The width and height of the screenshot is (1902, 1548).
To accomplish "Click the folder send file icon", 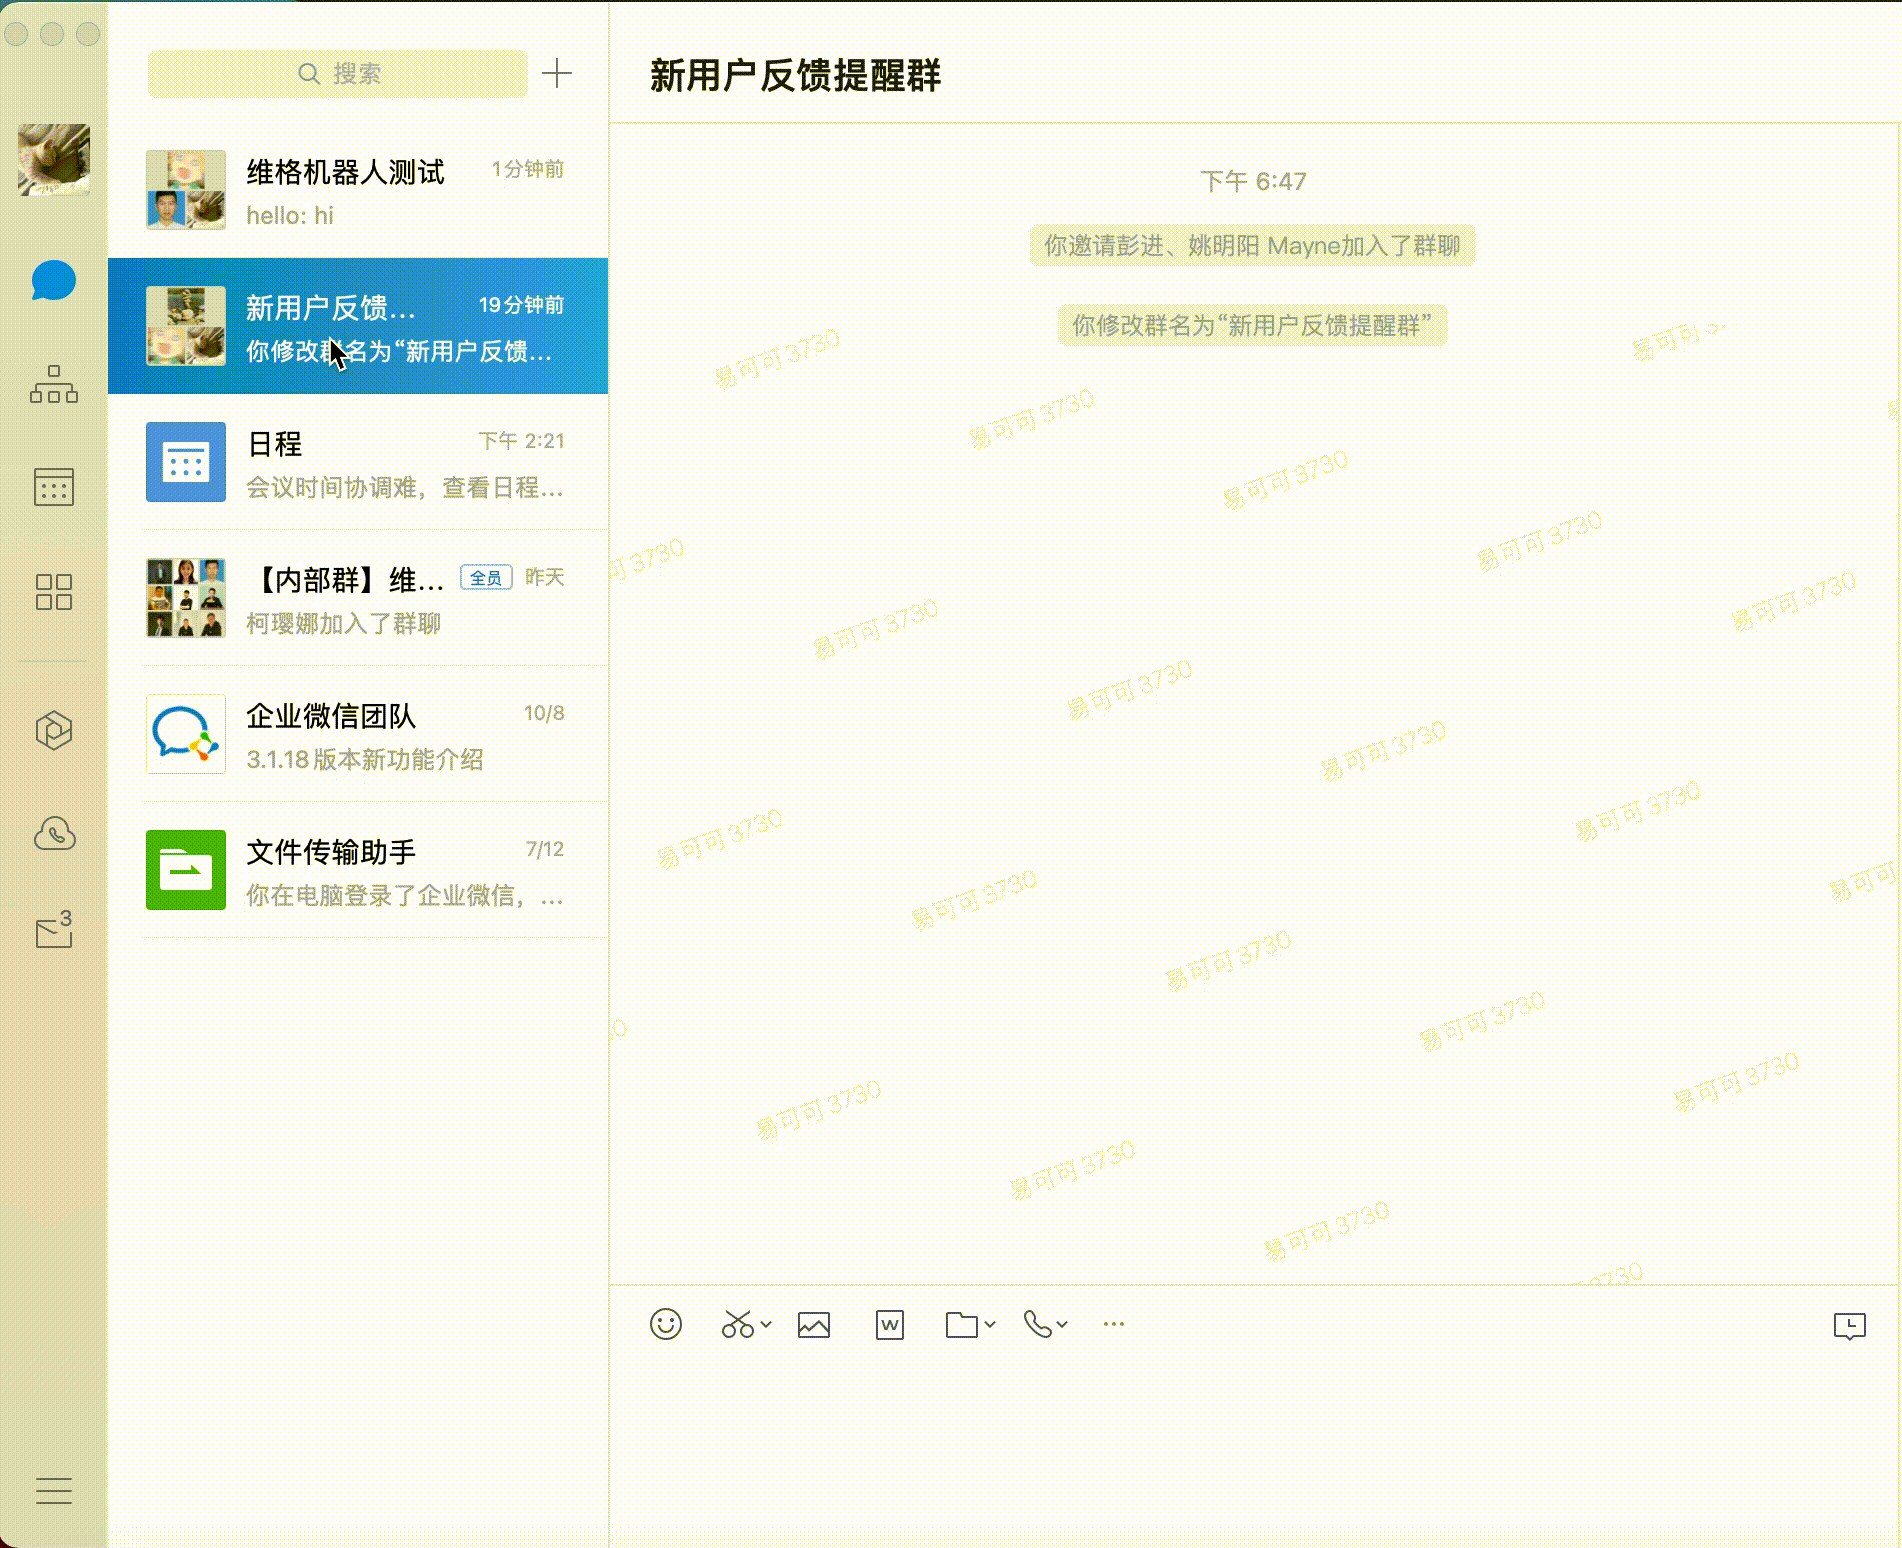I will tap(962, 1325).
